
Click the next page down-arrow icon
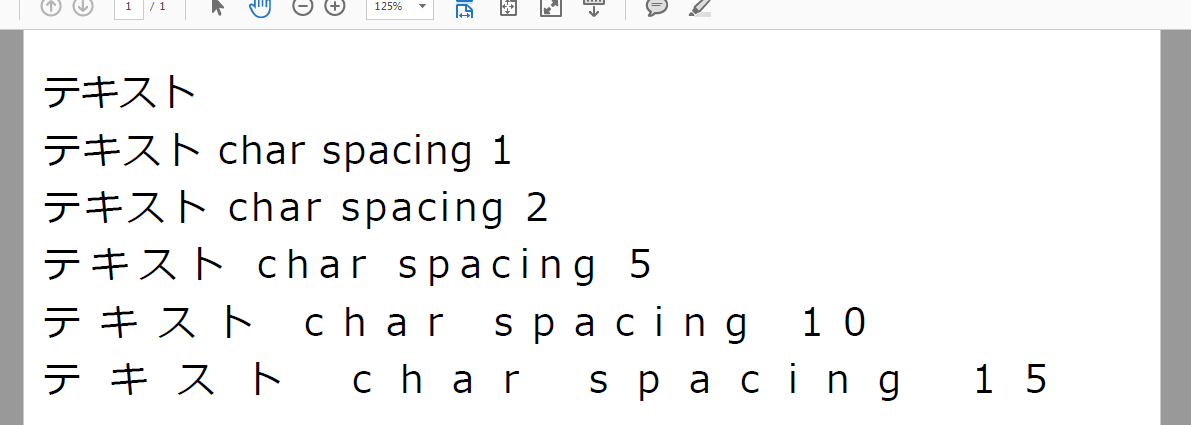(83, 8)
